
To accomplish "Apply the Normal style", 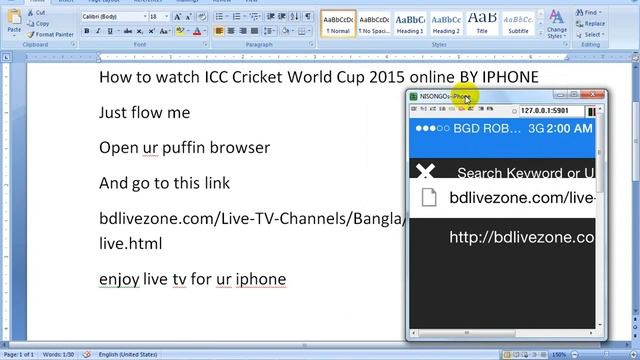I will (x=338, y=24).
